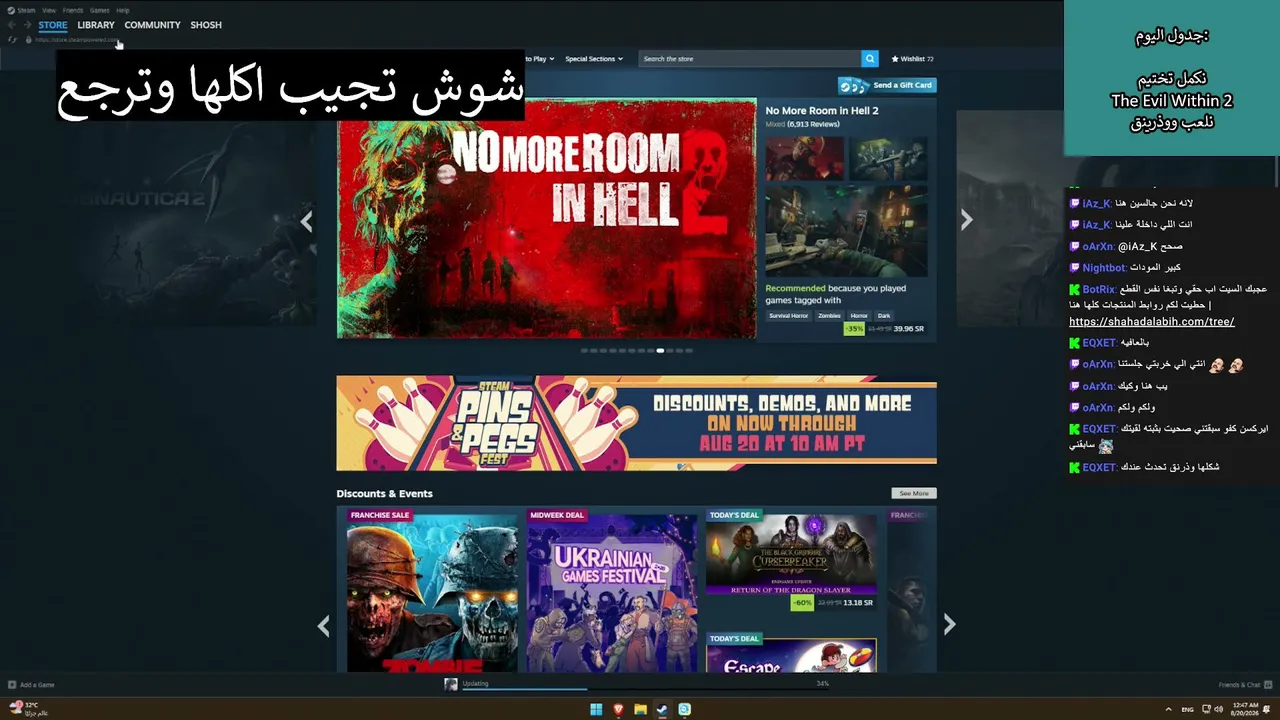Select the Zombies tag
This screenshot has height=720, width=1280.
click(830, 316)
